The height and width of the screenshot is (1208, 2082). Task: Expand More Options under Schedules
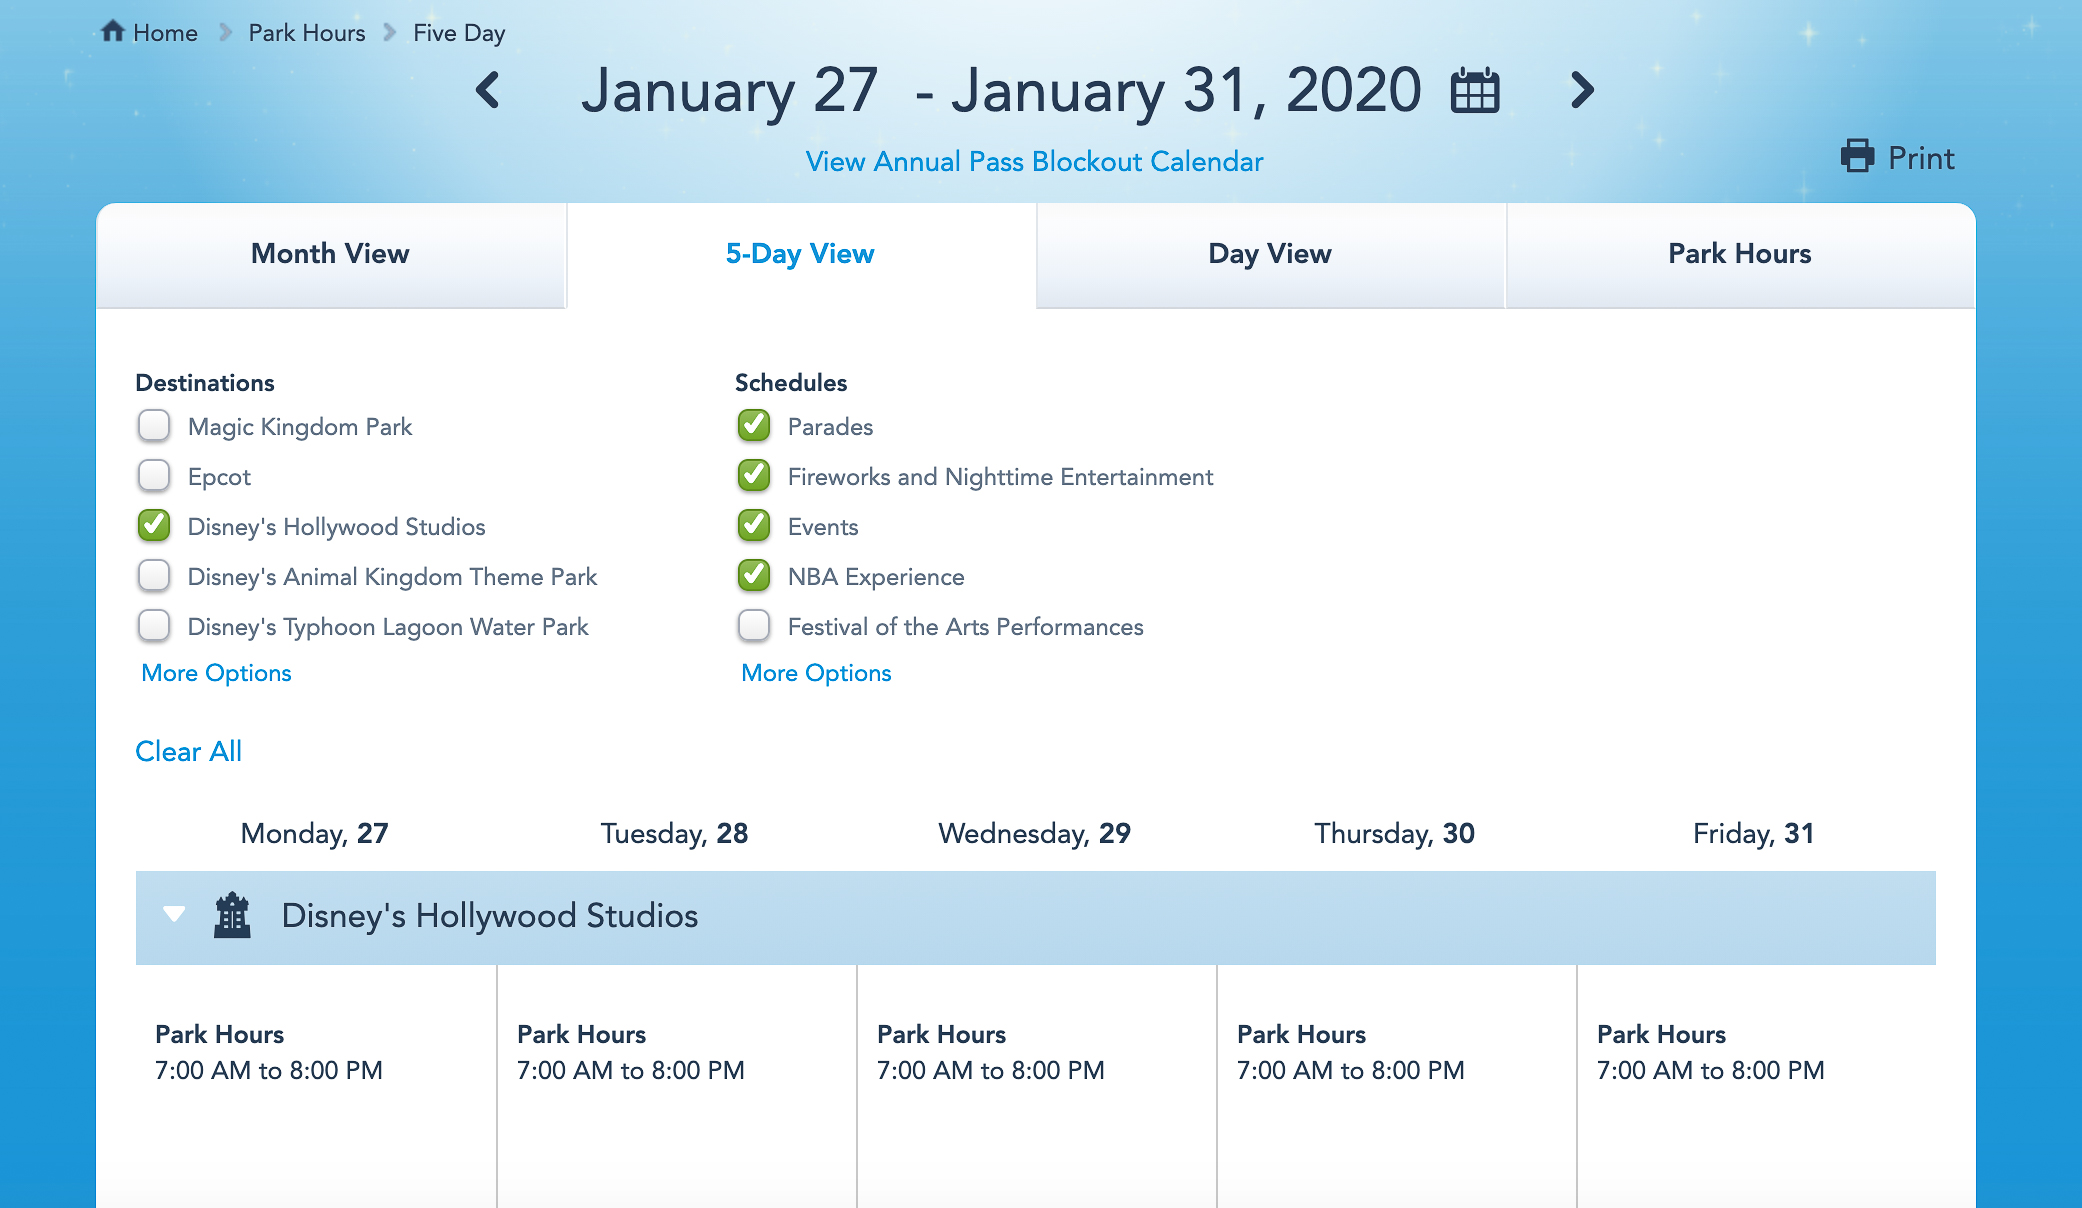816,673
